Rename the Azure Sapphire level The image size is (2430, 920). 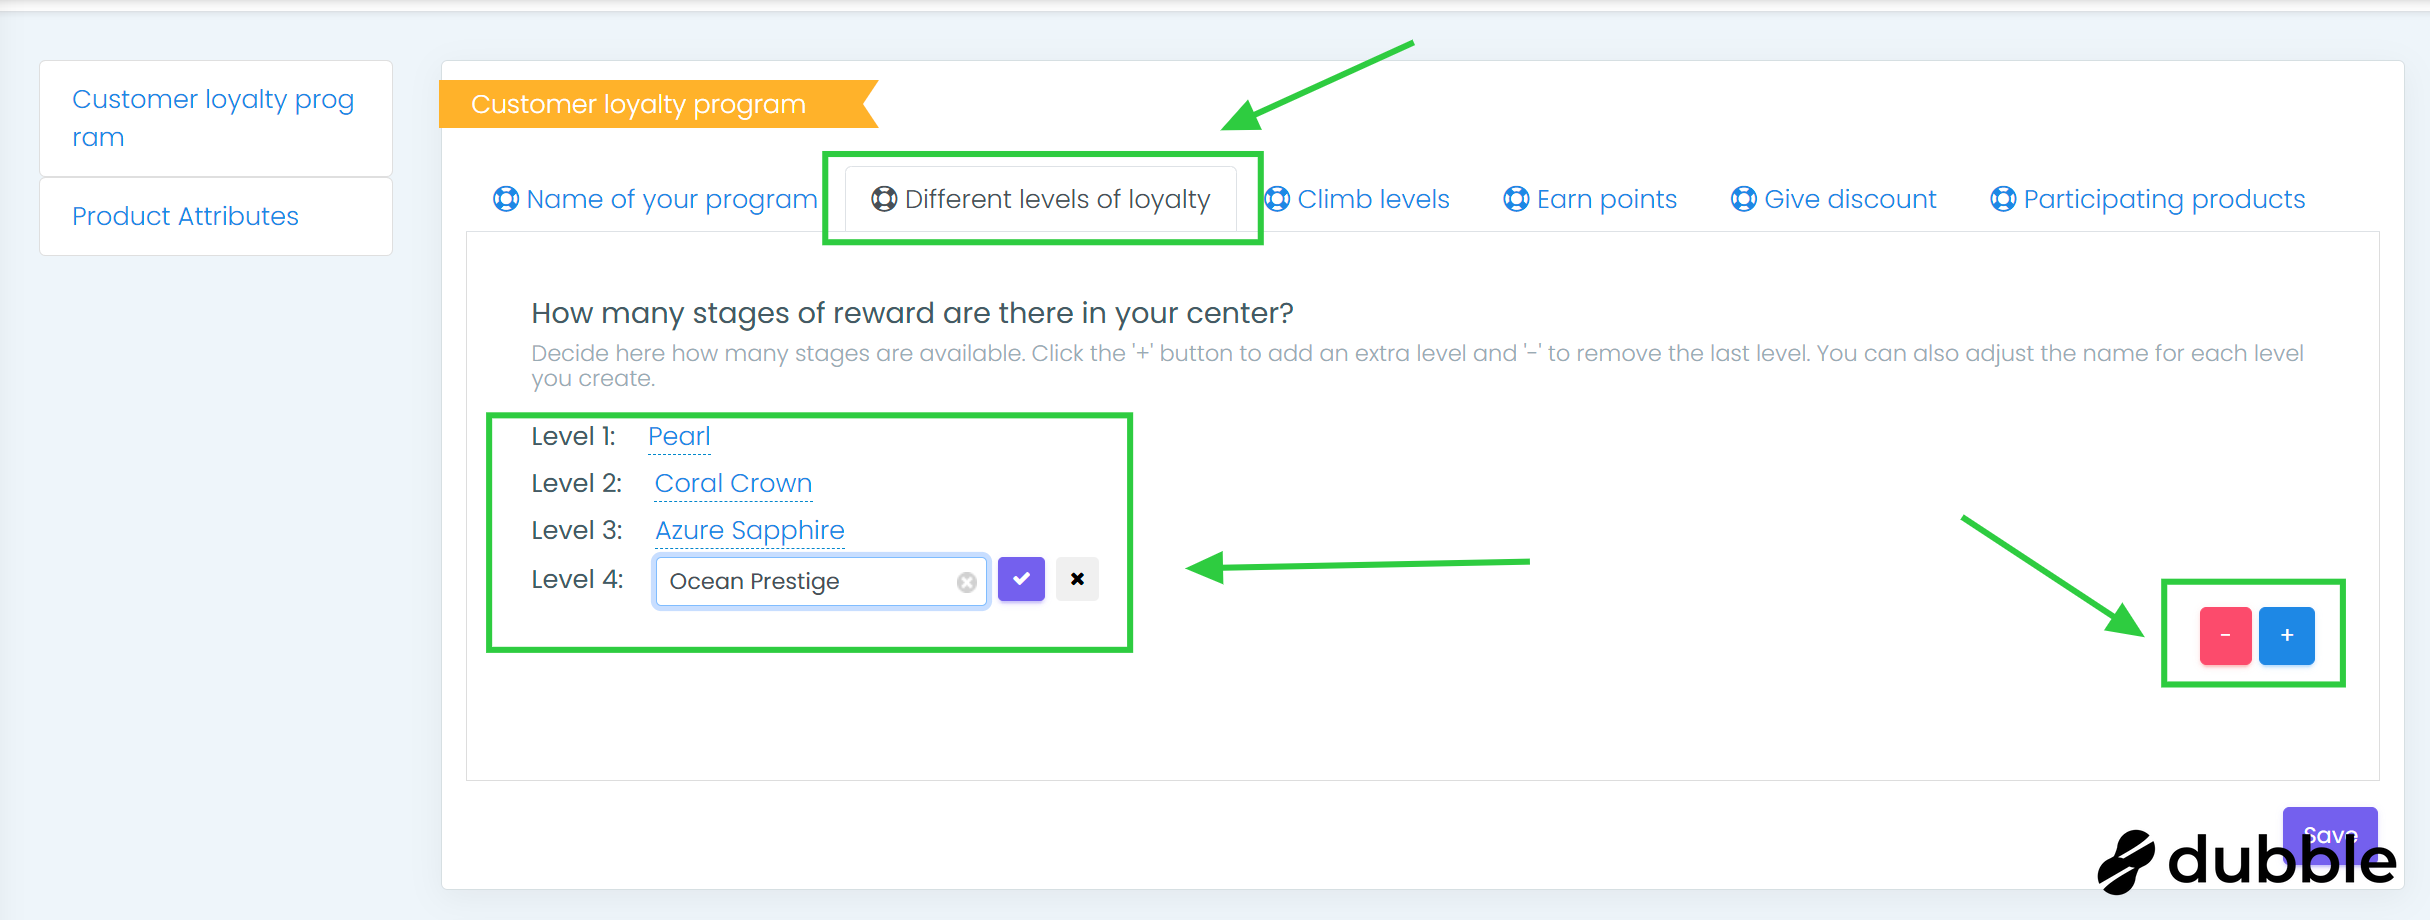coord(749,530)
